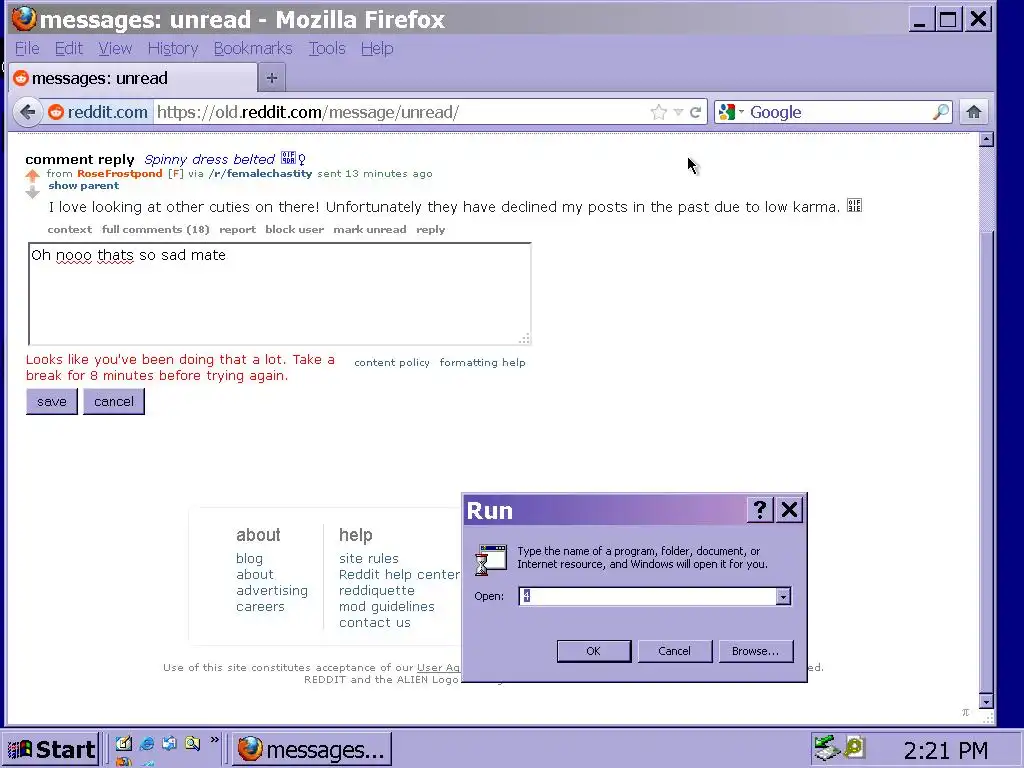Click the 'reply' link

coord(430,230)
